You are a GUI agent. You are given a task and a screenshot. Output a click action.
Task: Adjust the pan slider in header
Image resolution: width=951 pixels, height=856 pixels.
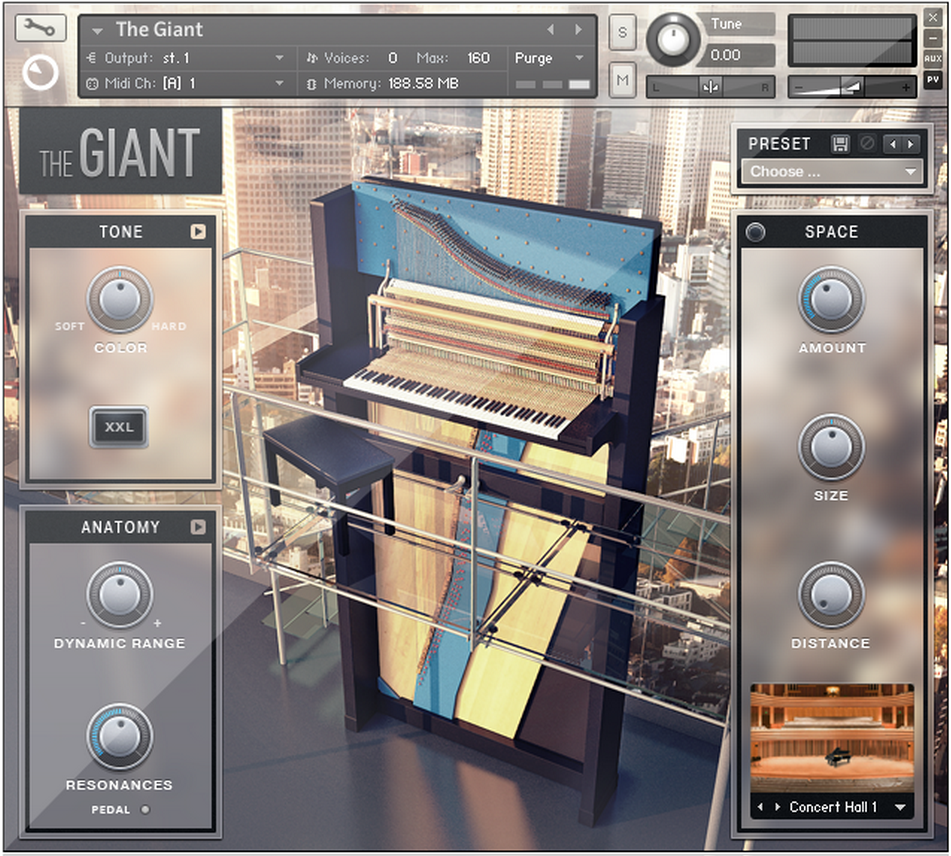(x=711, y=86)
